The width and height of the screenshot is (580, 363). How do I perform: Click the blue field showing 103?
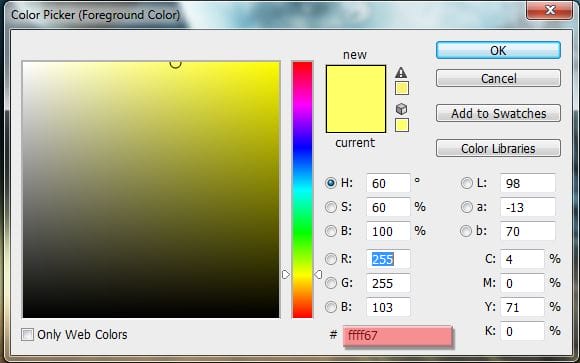[x=388, y=307]
